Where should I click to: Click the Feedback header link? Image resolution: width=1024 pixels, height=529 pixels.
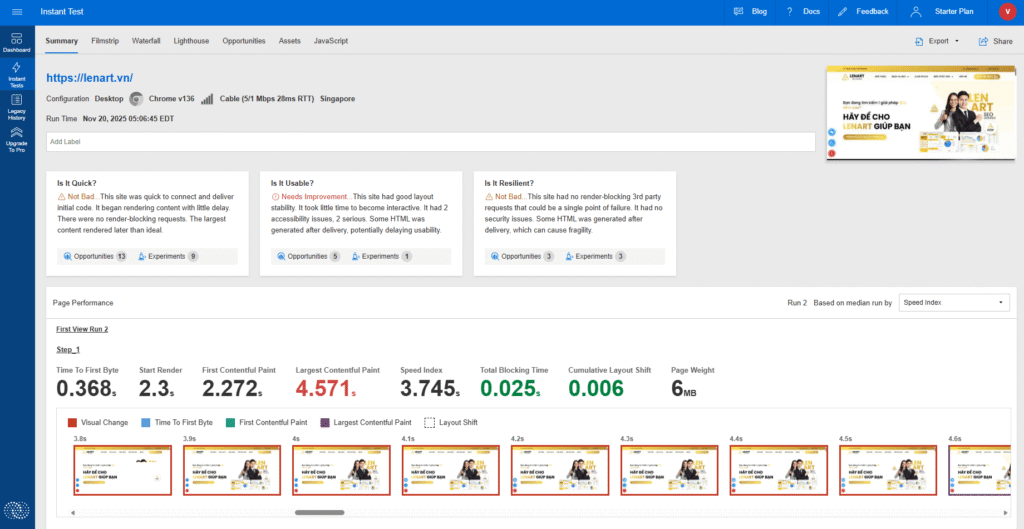(x=872, y=12)
